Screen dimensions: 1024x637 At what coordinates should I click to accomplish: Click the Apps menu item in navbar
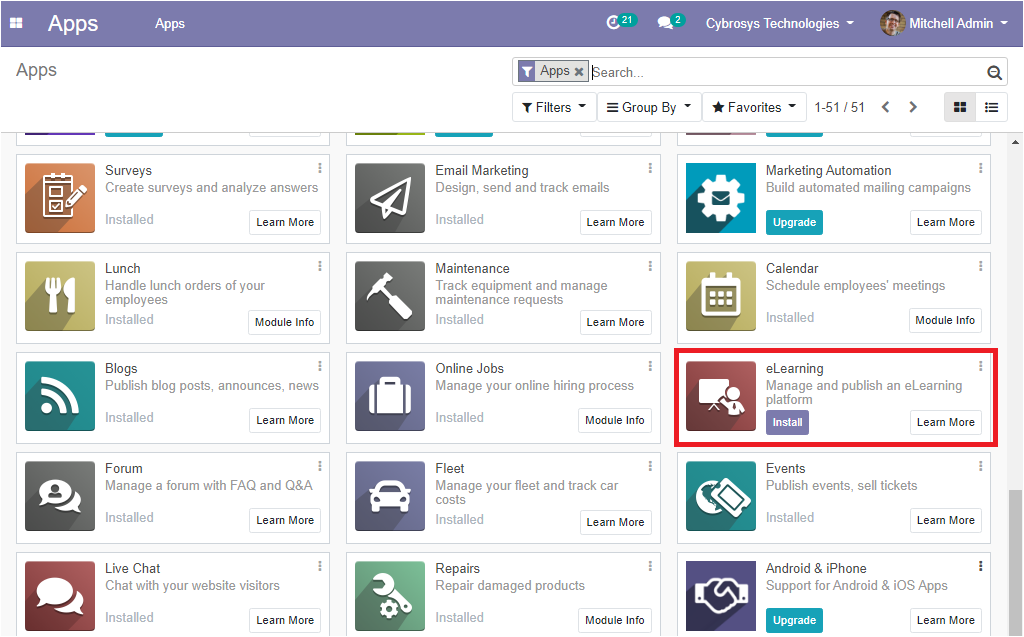(x=170, y=24)
